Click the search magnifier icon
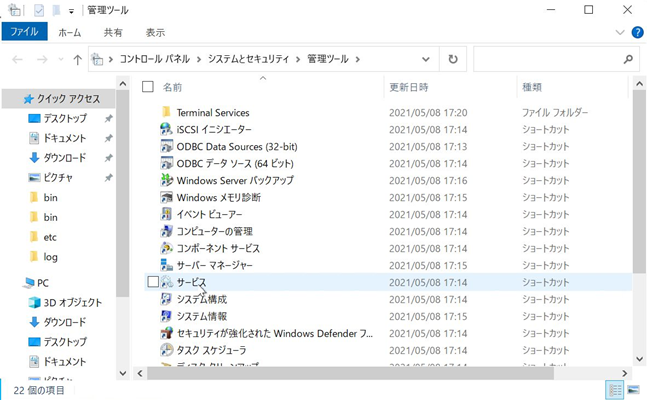Image resolution: width=647 pixels, height=400 pixels. click(628, 59)
